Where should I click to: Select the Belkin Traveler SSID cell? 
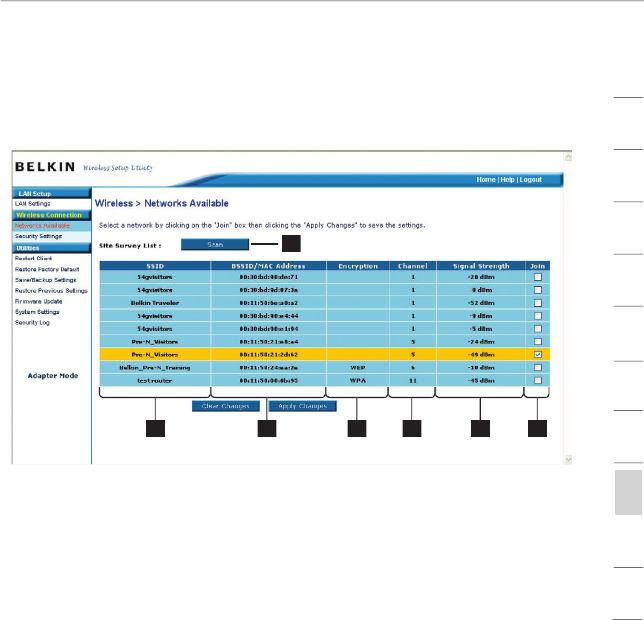click(x=155, y=303)
